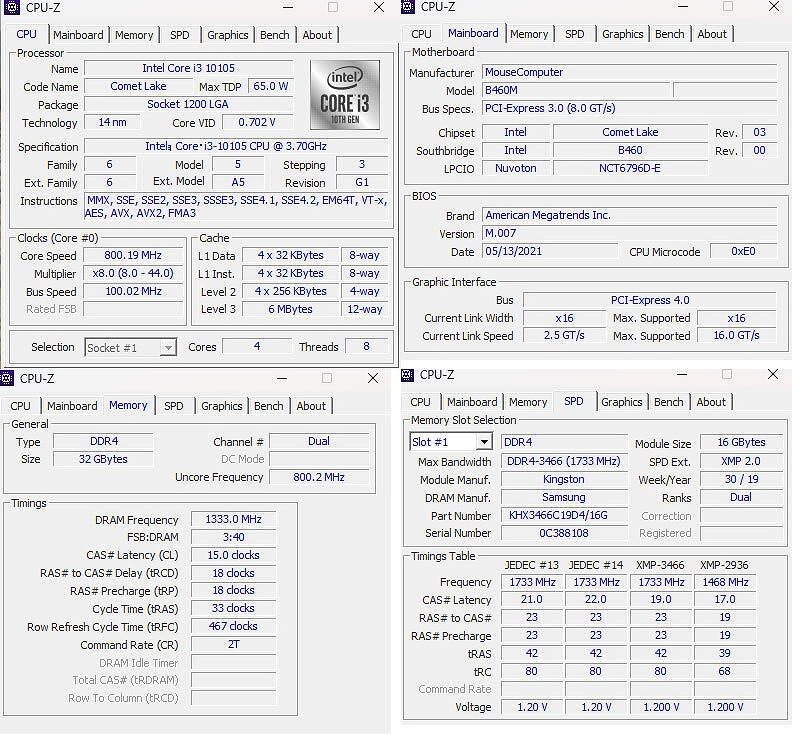Click the CAS# Latency value 15.0 clocks
The width and height of the screenshot is (792, 734).
(233, 555)
